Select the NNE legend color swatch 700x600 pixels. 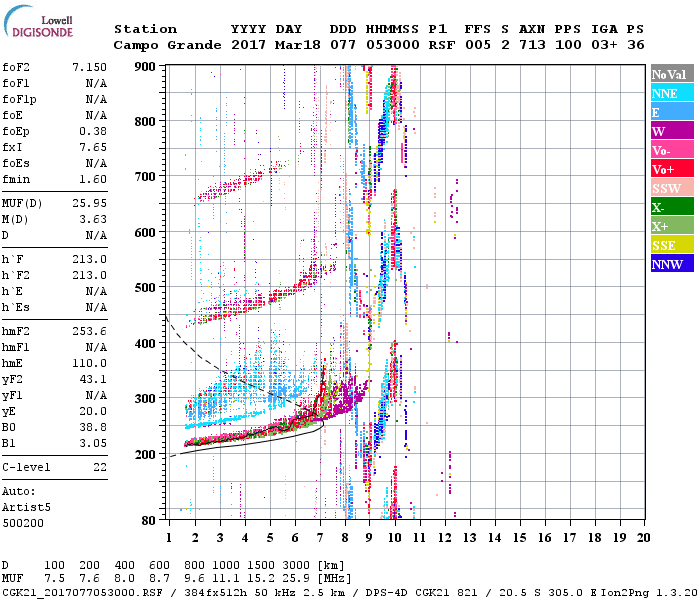(672, 93)
